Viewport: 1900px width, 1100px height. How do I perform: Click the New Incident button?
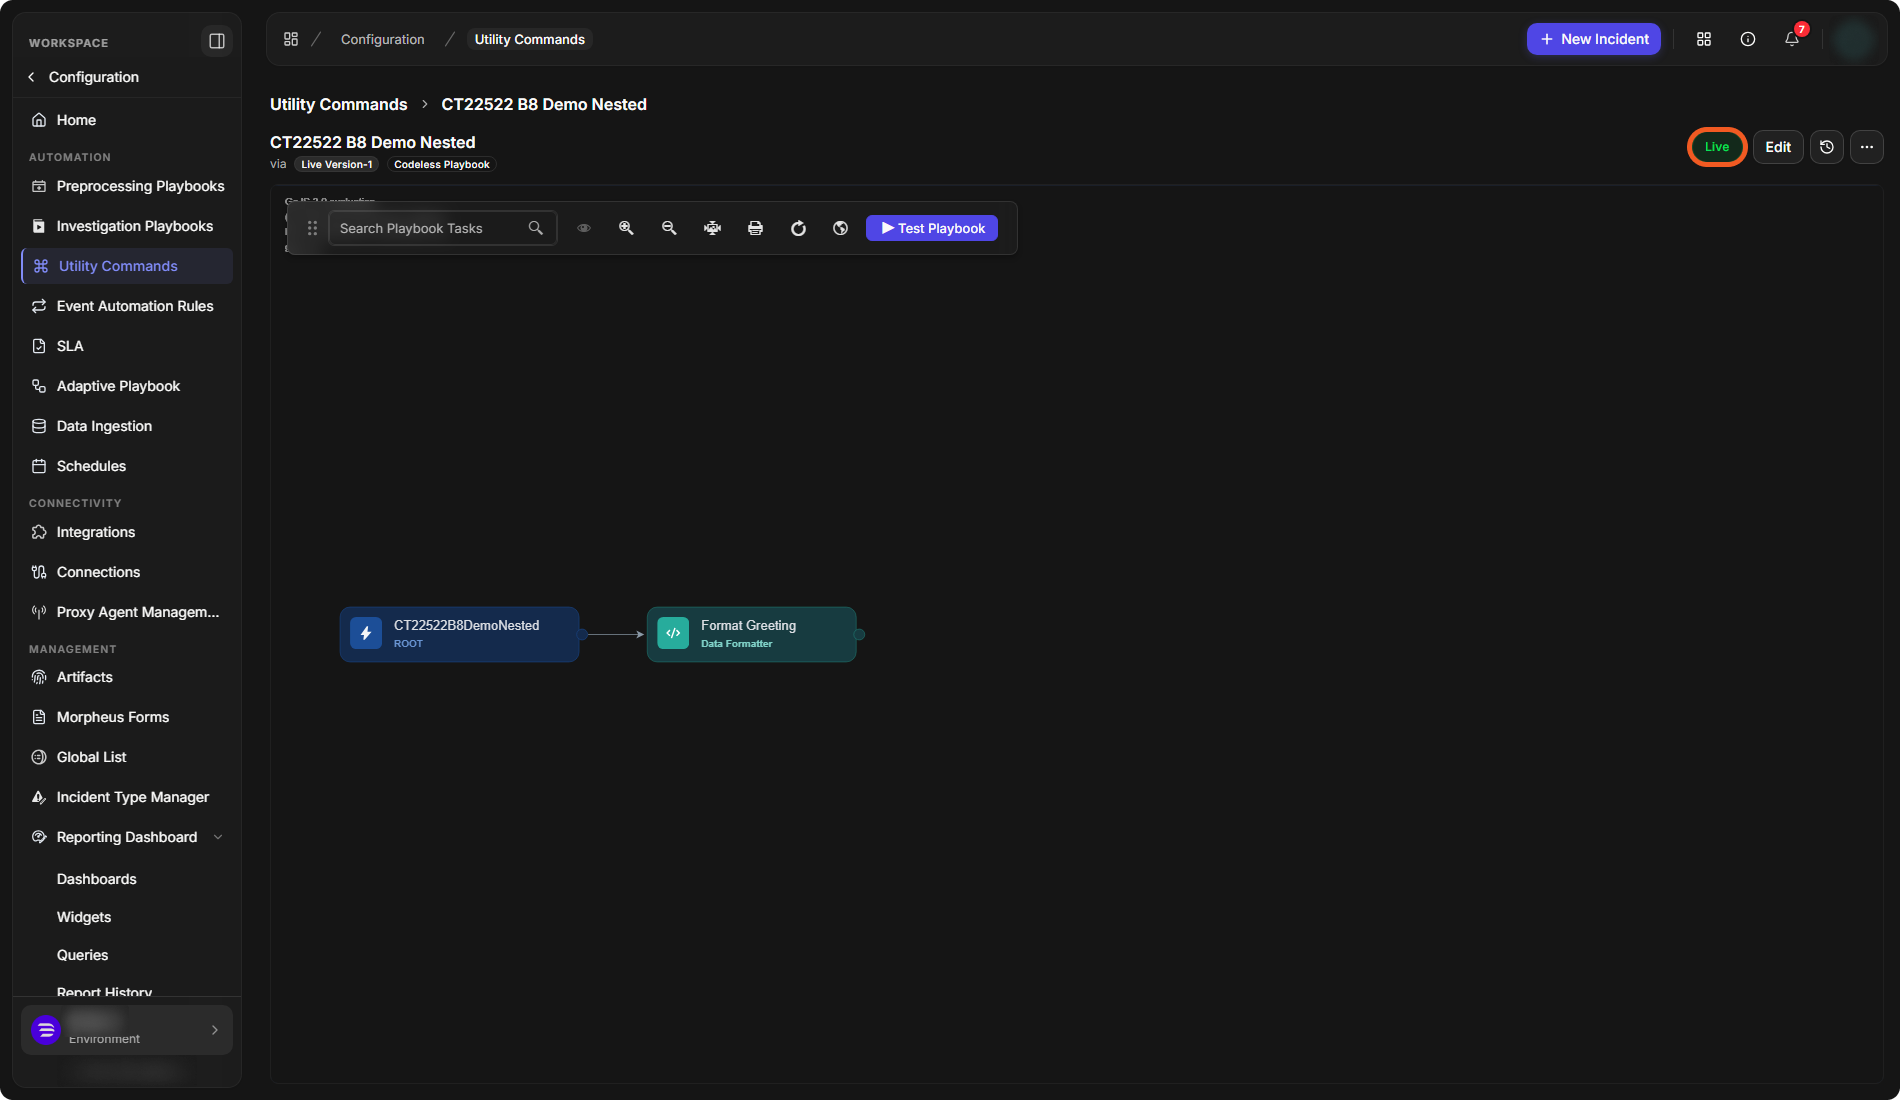[x=1594, y=39]
